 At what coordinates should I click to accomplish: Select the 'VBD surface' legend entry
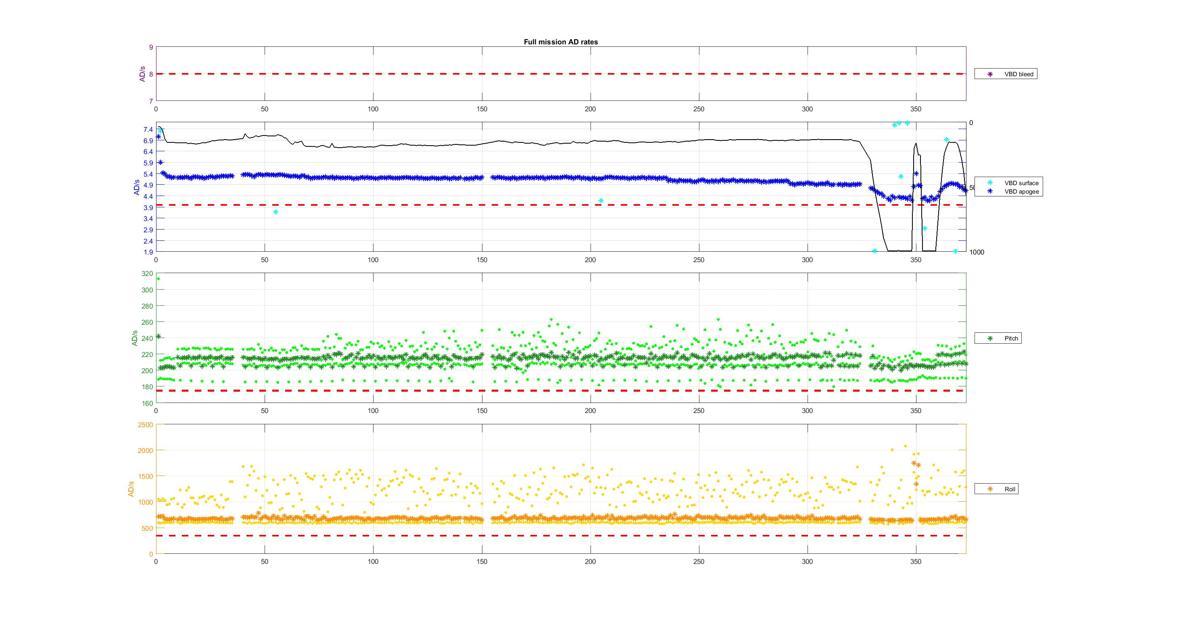click(1009, 183)
